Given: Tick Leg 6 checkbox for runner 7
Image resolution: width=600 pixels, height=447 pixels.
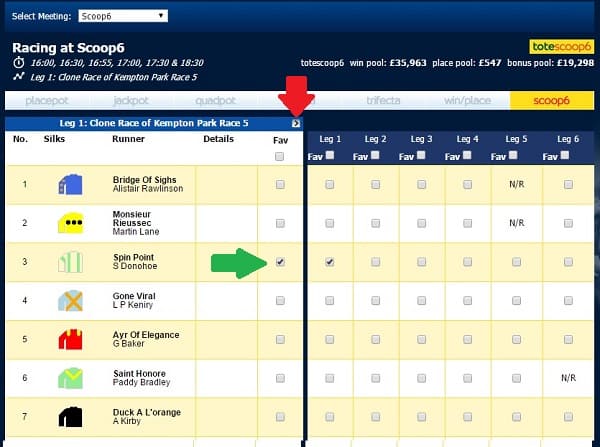Looking at the screenshot, I should click(568, 417).
